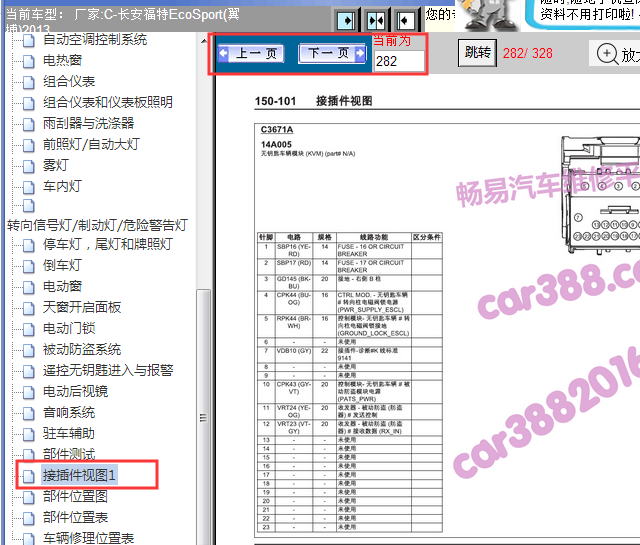Click the SBP16 (YE-RD) circuit cell
Image resolution: width=640 pixels, height=545 pixels.
(294, 250)
